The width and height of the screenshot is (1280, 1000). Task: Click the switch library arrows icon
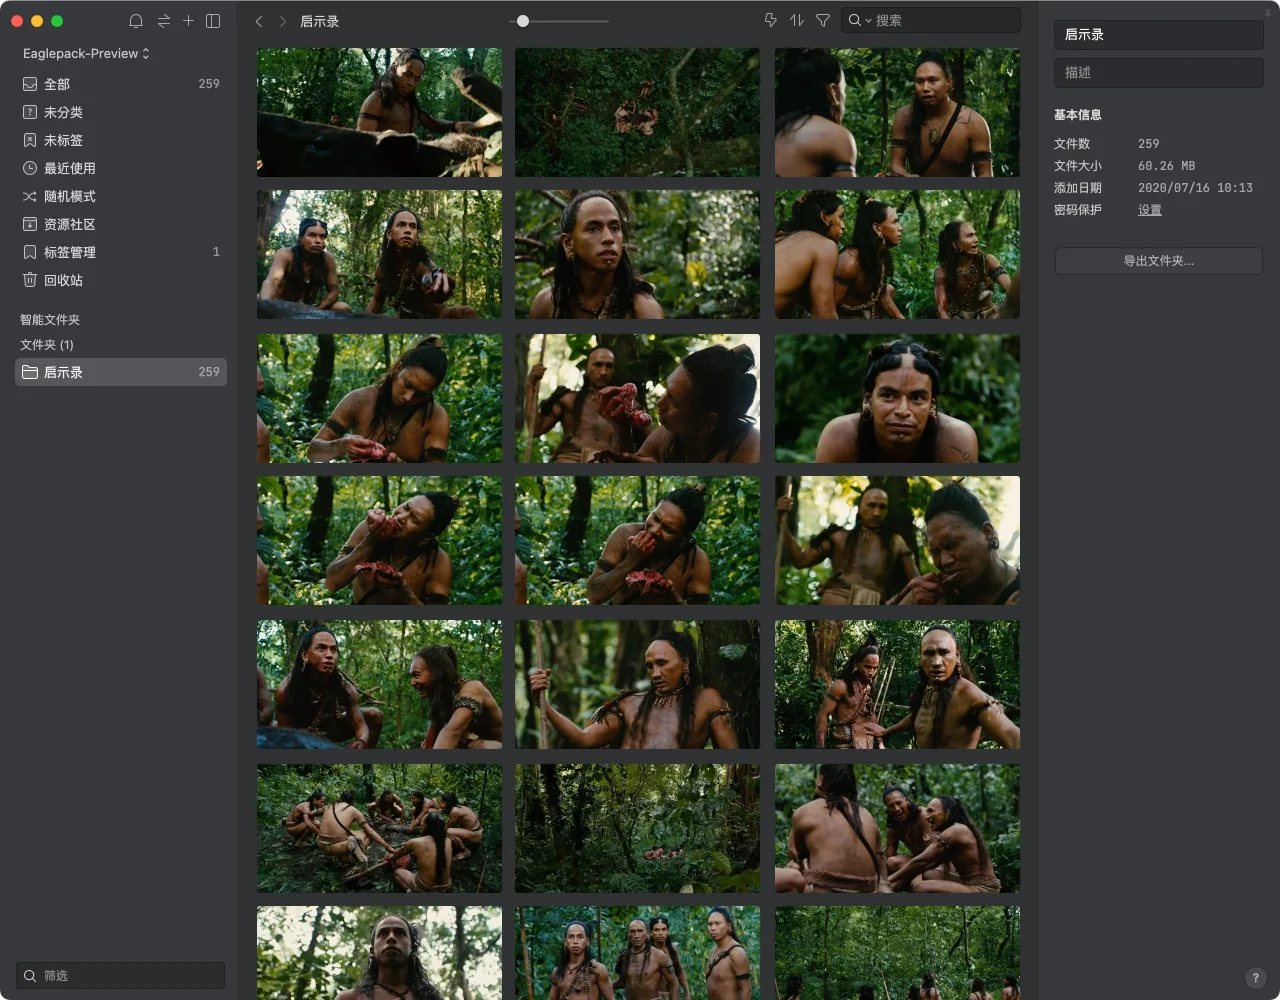[x=163, y=21]
